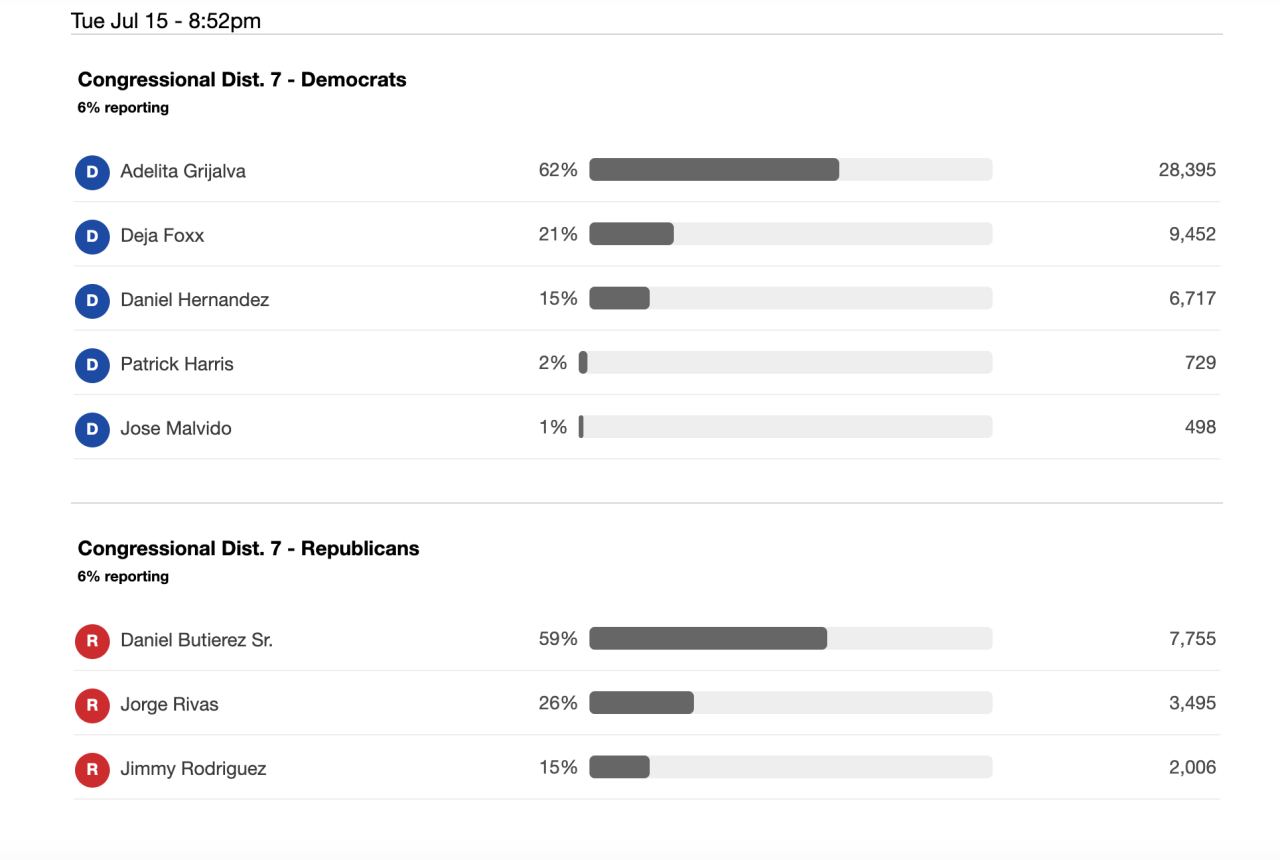
Task: Open Adelita Grijalva's candidate details
Action: (x=183, y=171)
